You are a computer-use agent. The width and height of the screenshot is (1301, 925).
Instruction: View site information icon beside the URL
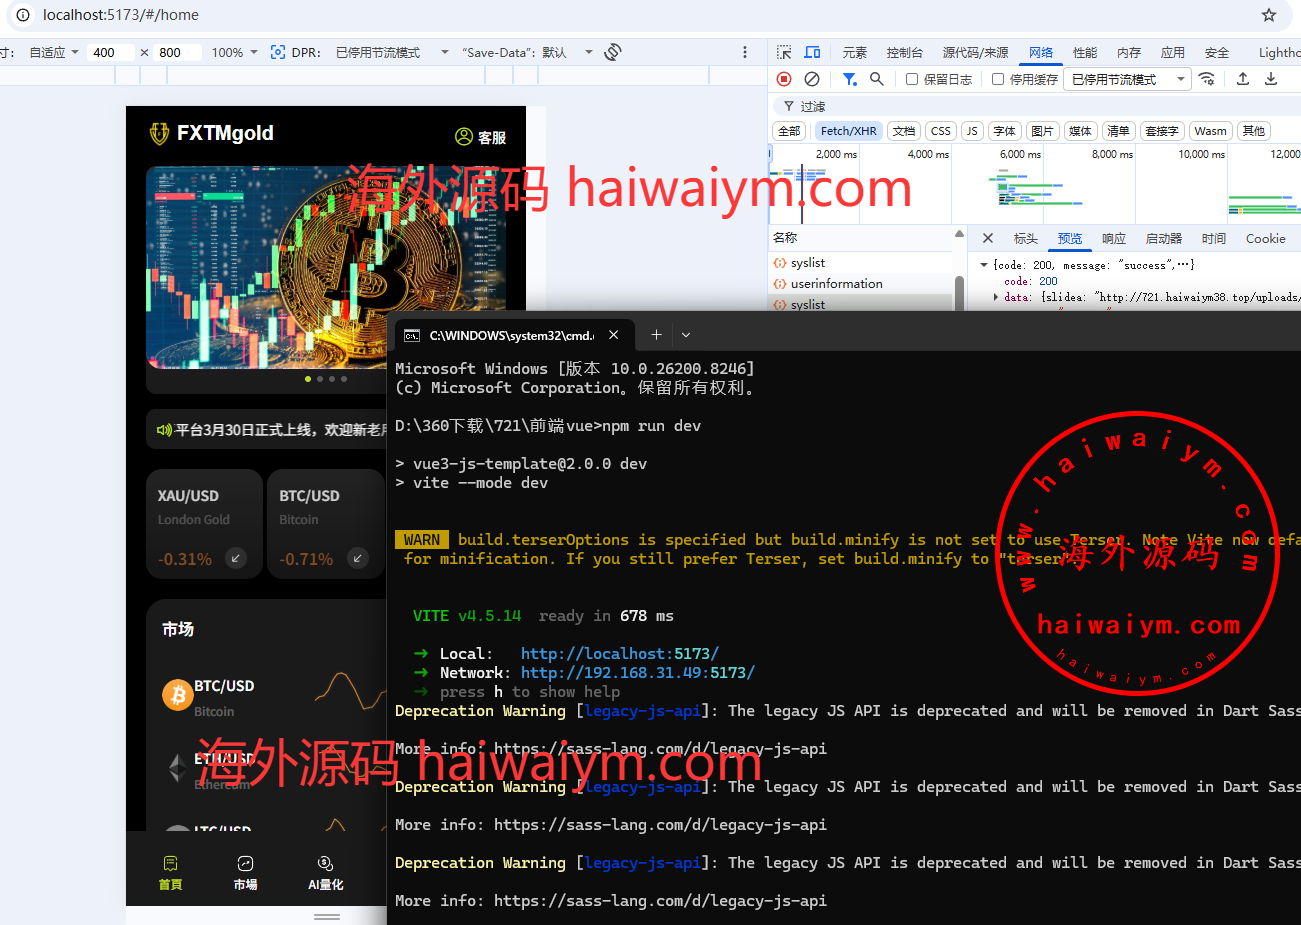[23, 15]
